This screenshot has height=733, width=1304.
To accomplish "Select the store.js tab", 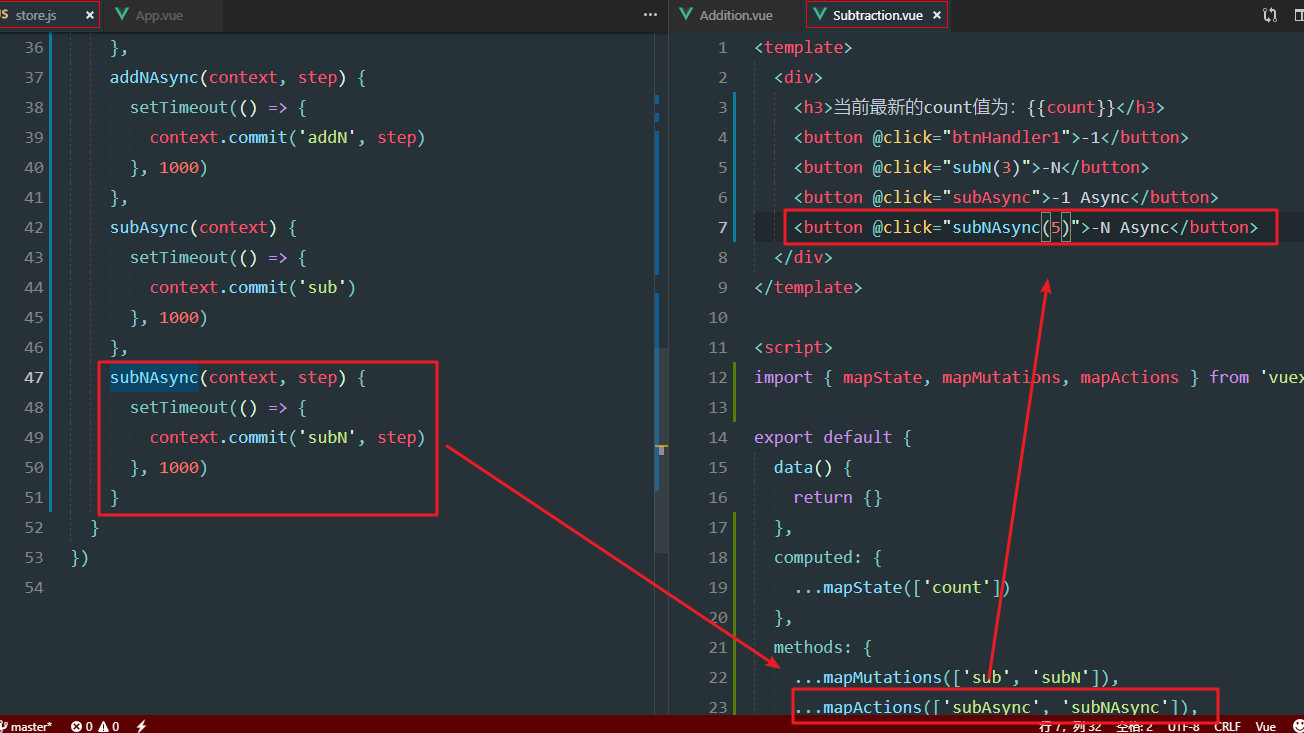I will pyautogui.click(x=40, y=16).
